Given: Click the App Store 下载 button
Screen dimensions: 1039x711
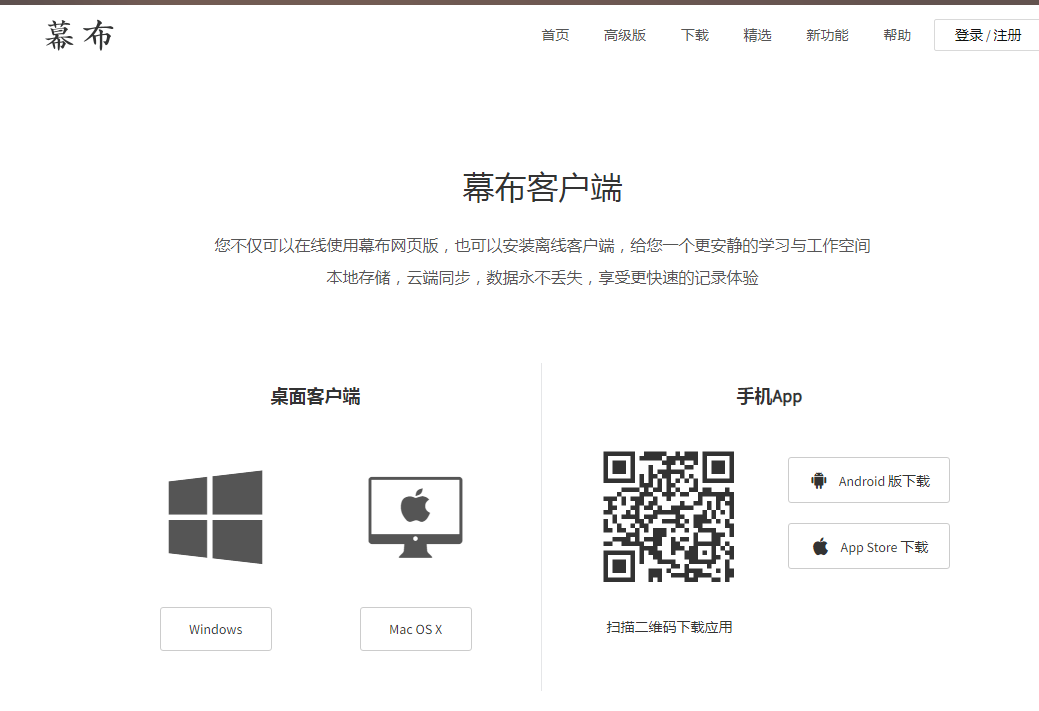Looking at the screenshot, I should tap(868, 546).
